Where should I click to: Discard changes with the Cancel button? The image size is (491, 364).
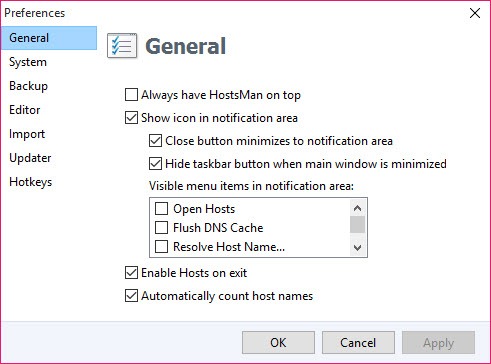[x=358, y=342]
